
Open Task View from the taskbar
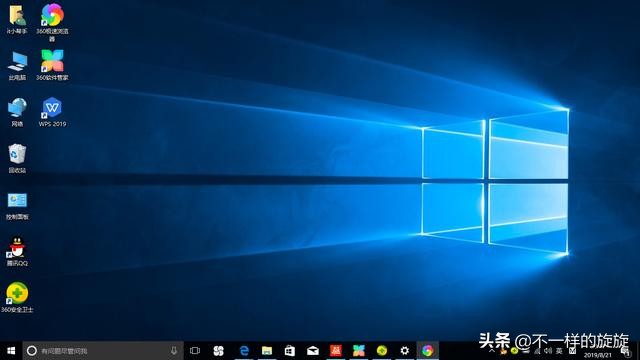195,351
